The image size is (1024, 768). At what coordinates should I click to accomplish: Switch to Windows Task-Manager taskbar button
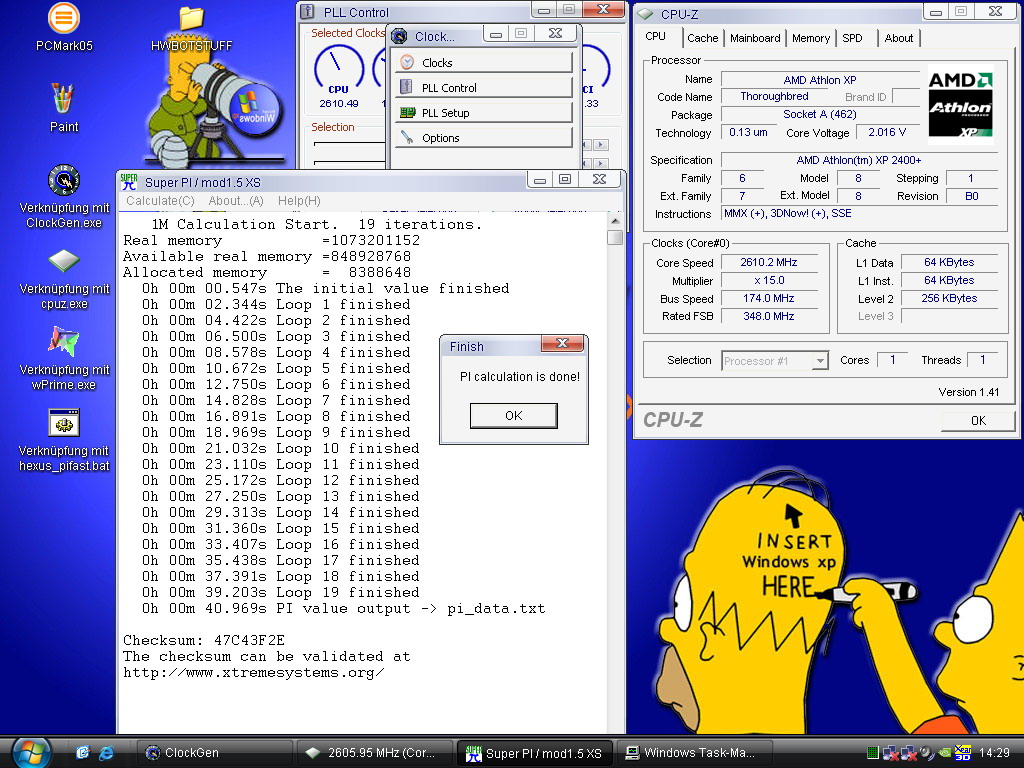pos(695,753)
